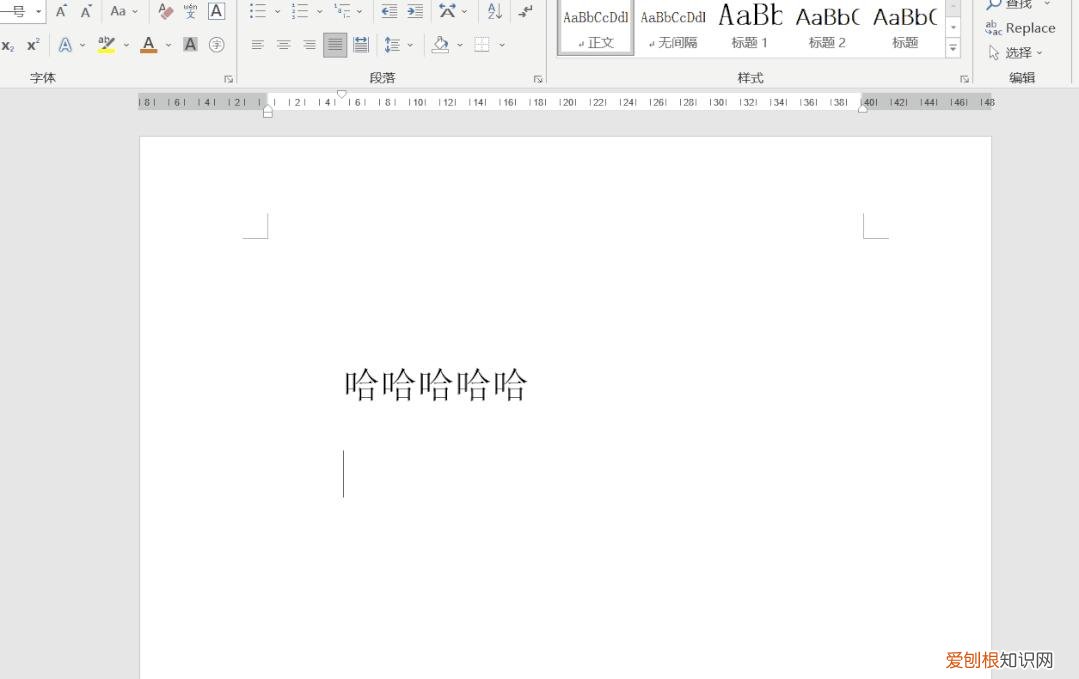Click the enclosed character icon
Image resolution: width=1079 pixels, height=679 pixels.
(x=216, y=45)
